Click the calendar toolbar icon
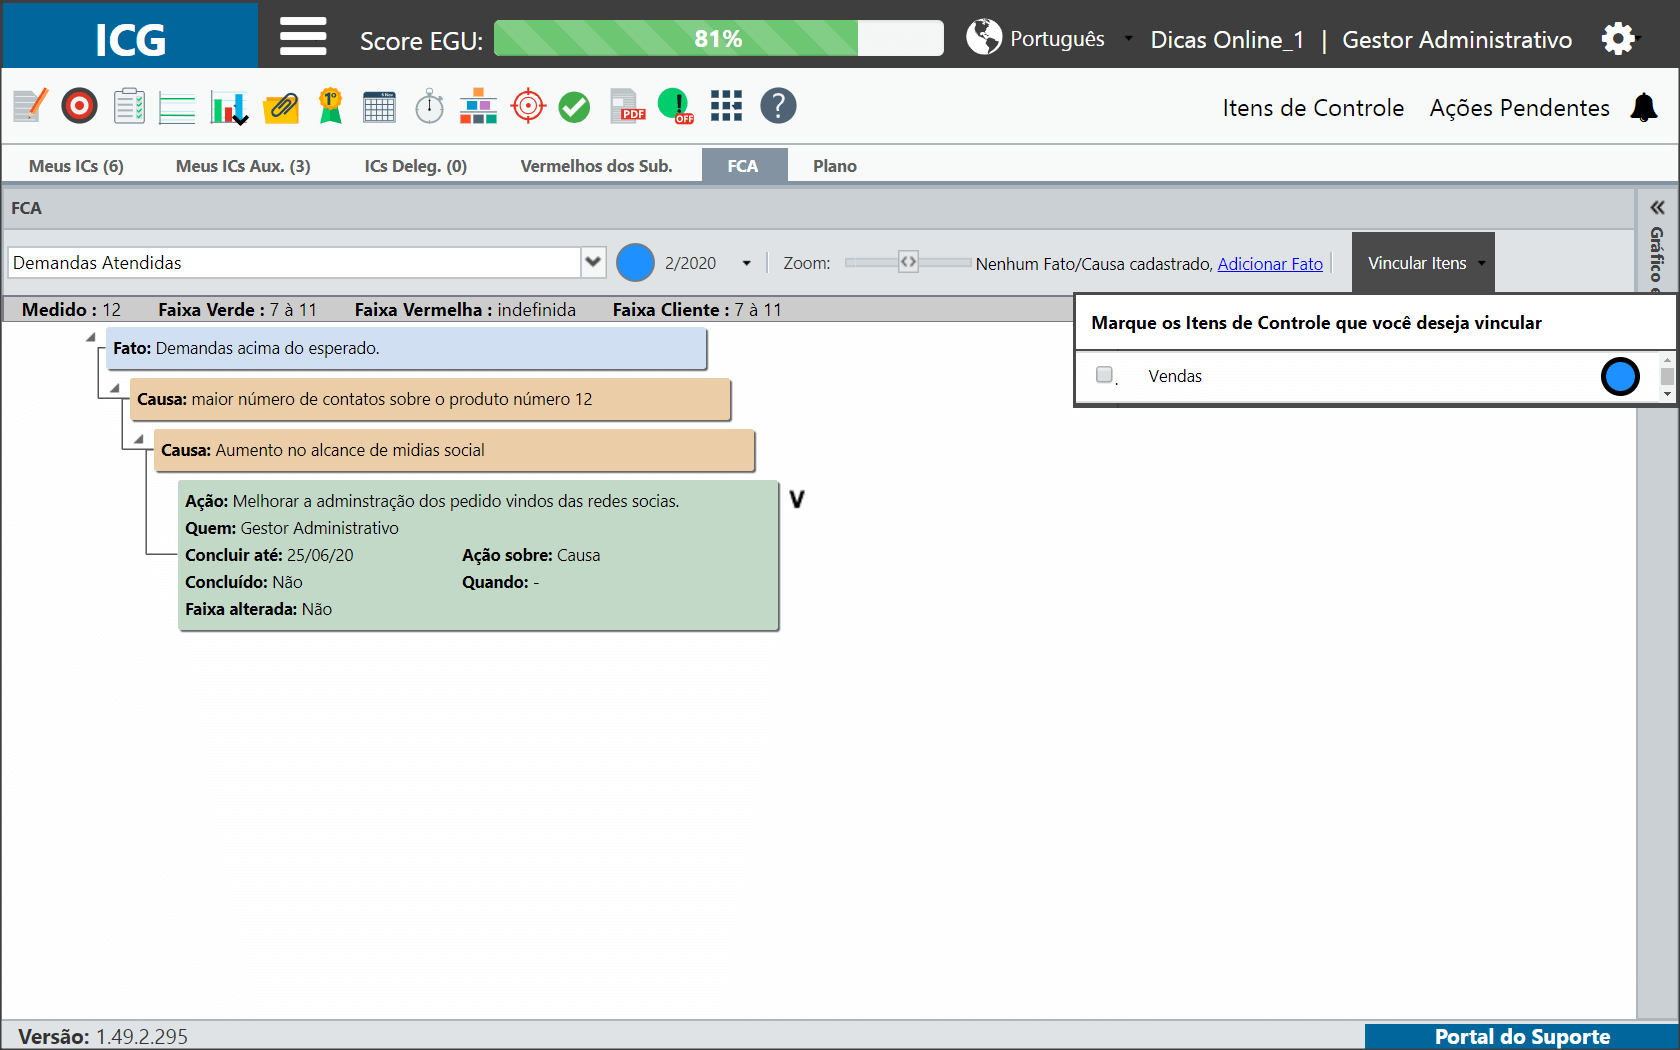 coord(379,106)
